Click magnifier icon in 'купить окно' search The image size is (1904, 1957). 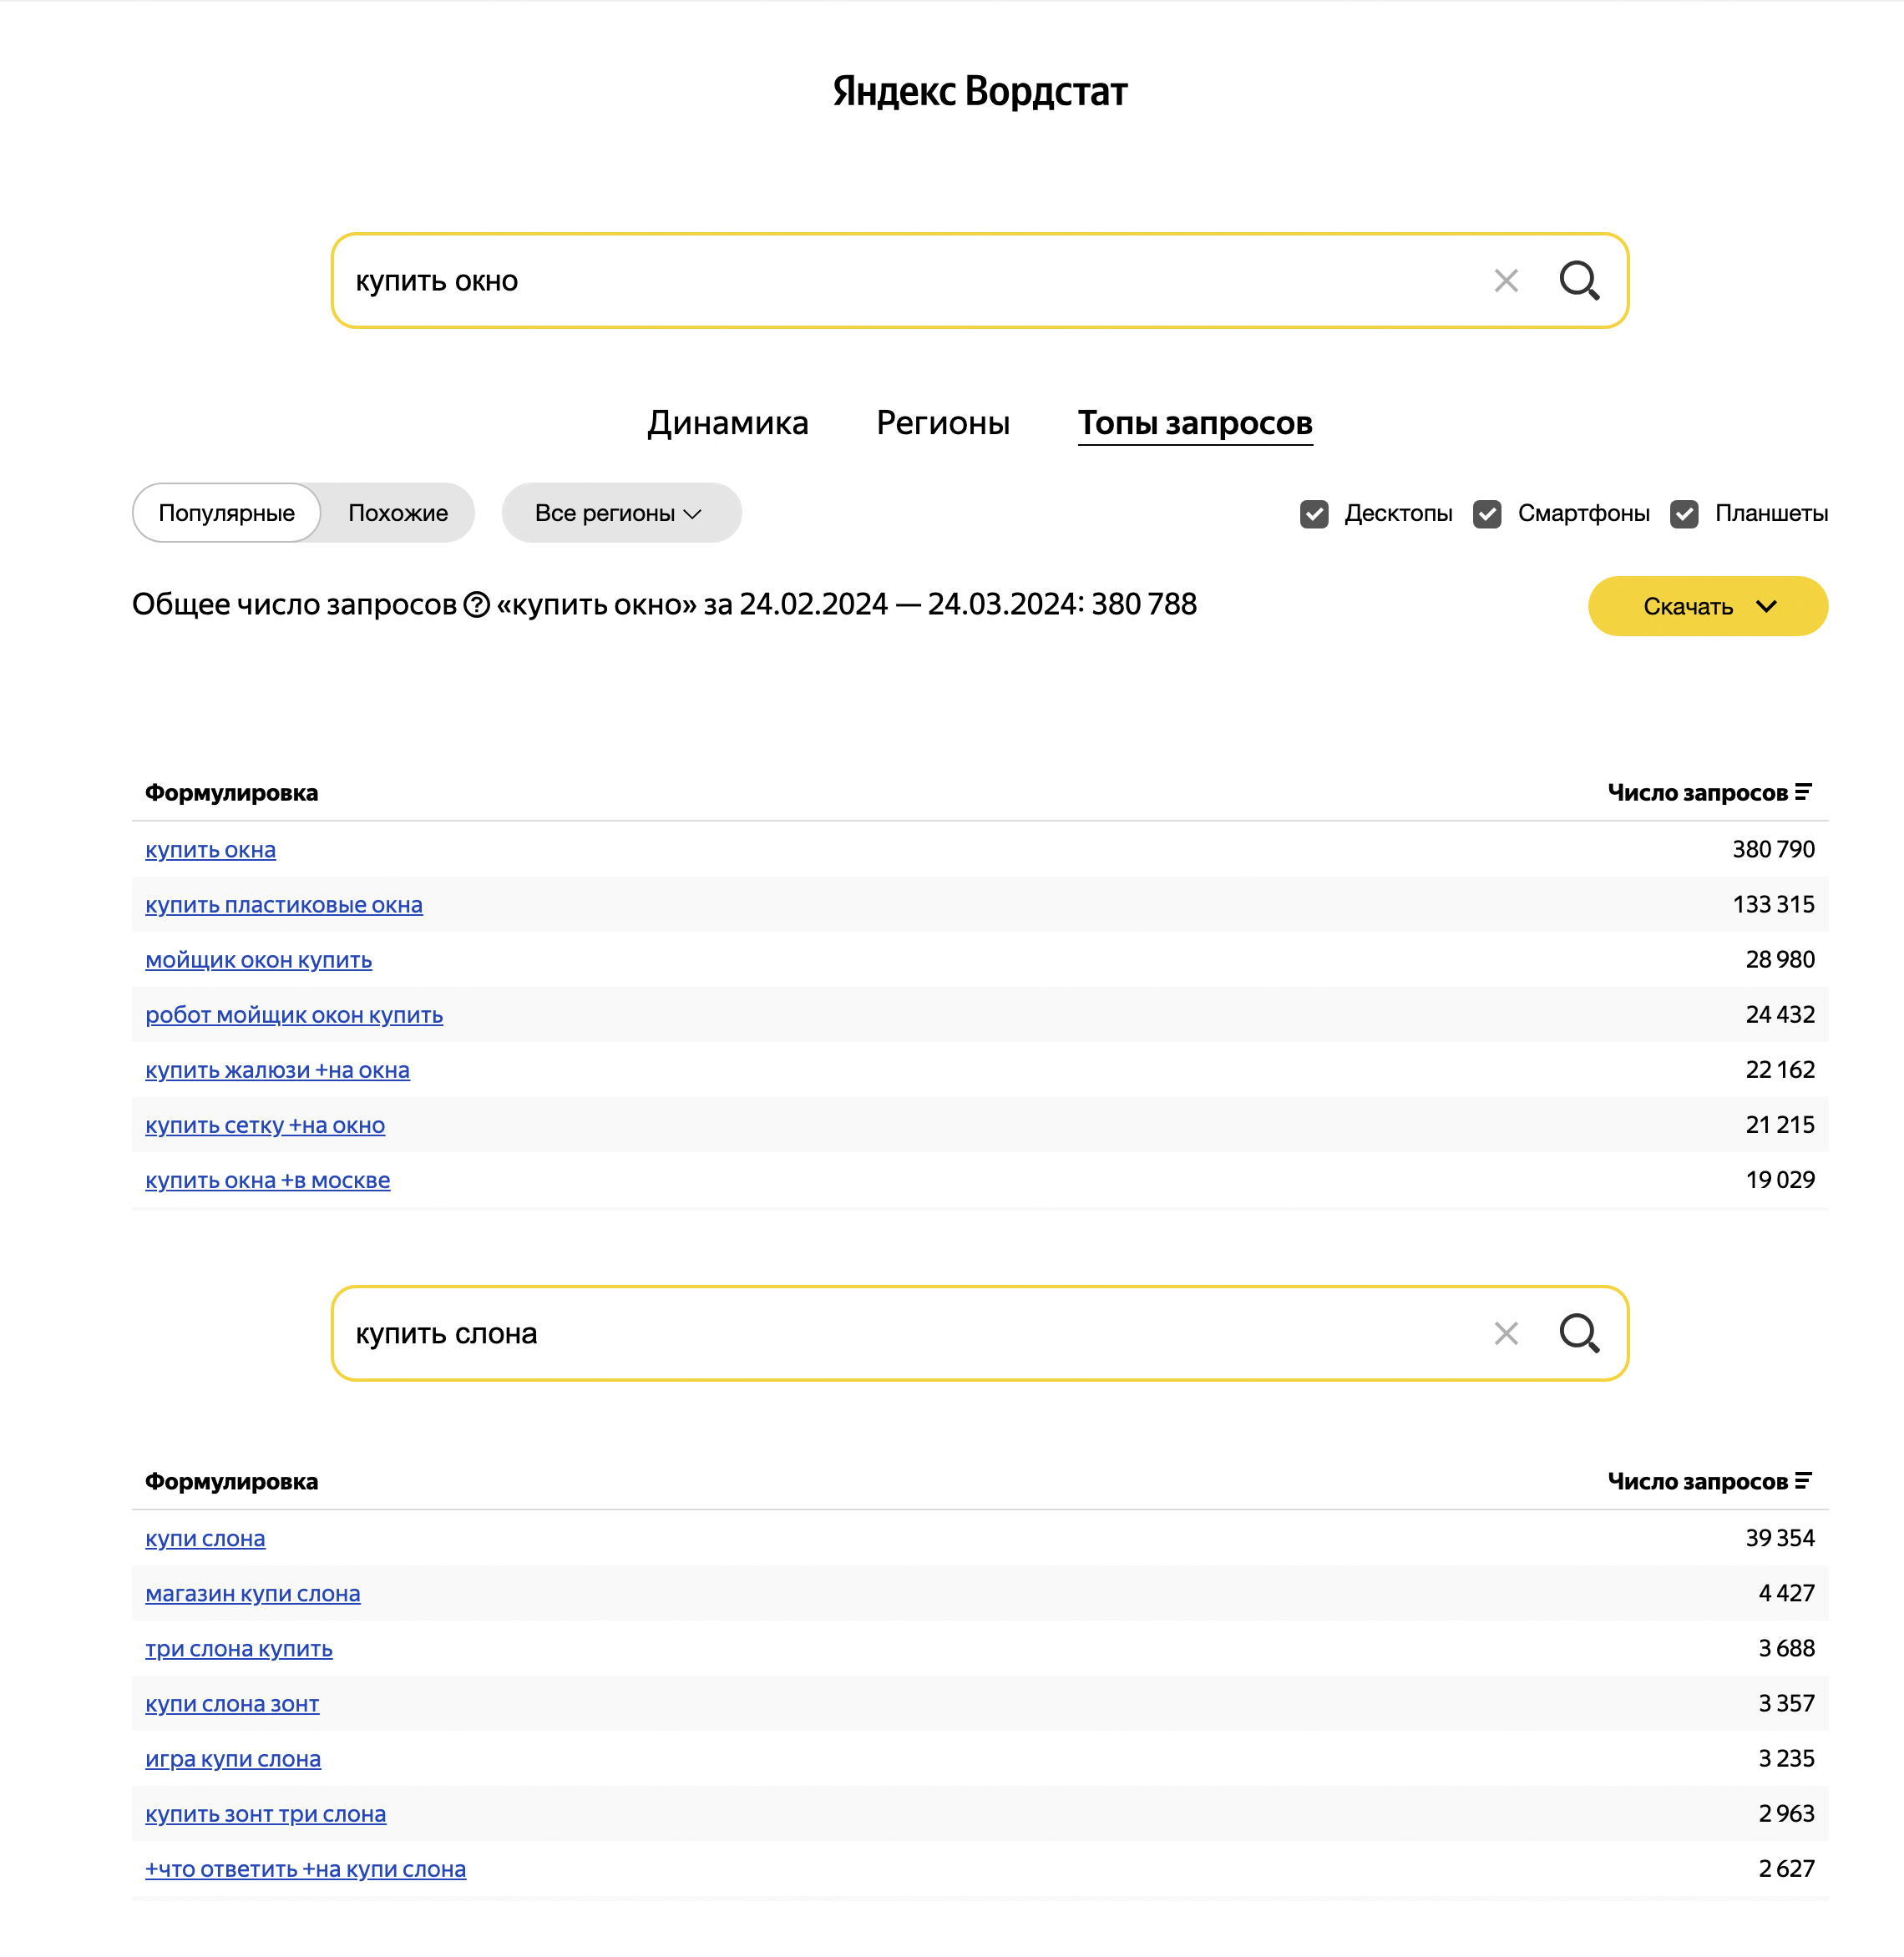pos(1579,281)
